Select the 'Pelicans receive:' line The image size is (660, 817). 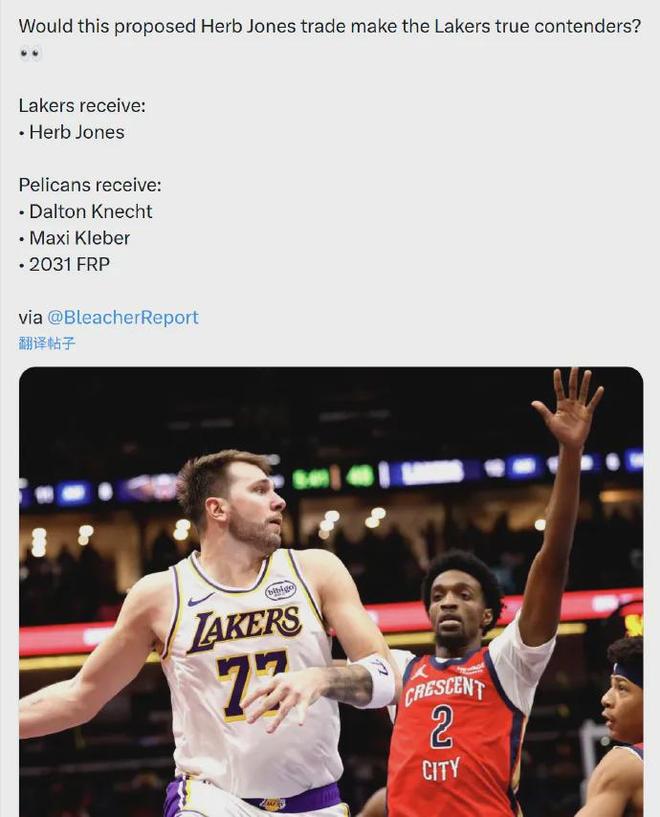point(90,185)
